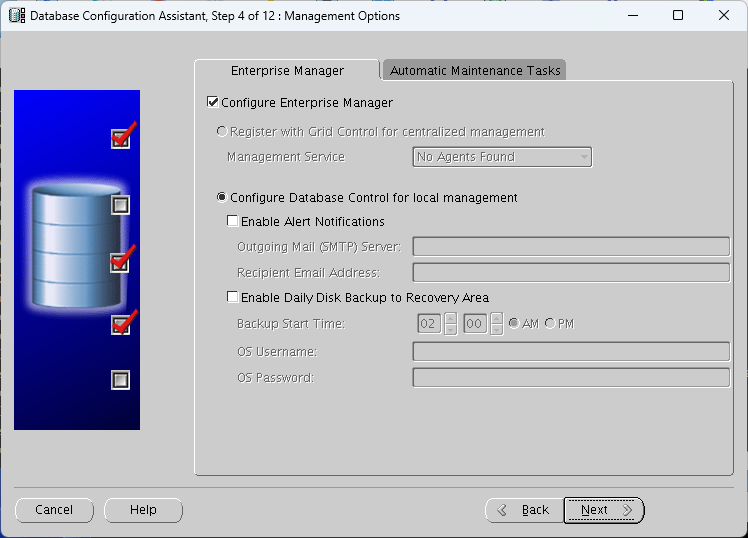Viewport: 748px width, 538px height.
Task: Click the Cancel button
Action: (54, 510)
